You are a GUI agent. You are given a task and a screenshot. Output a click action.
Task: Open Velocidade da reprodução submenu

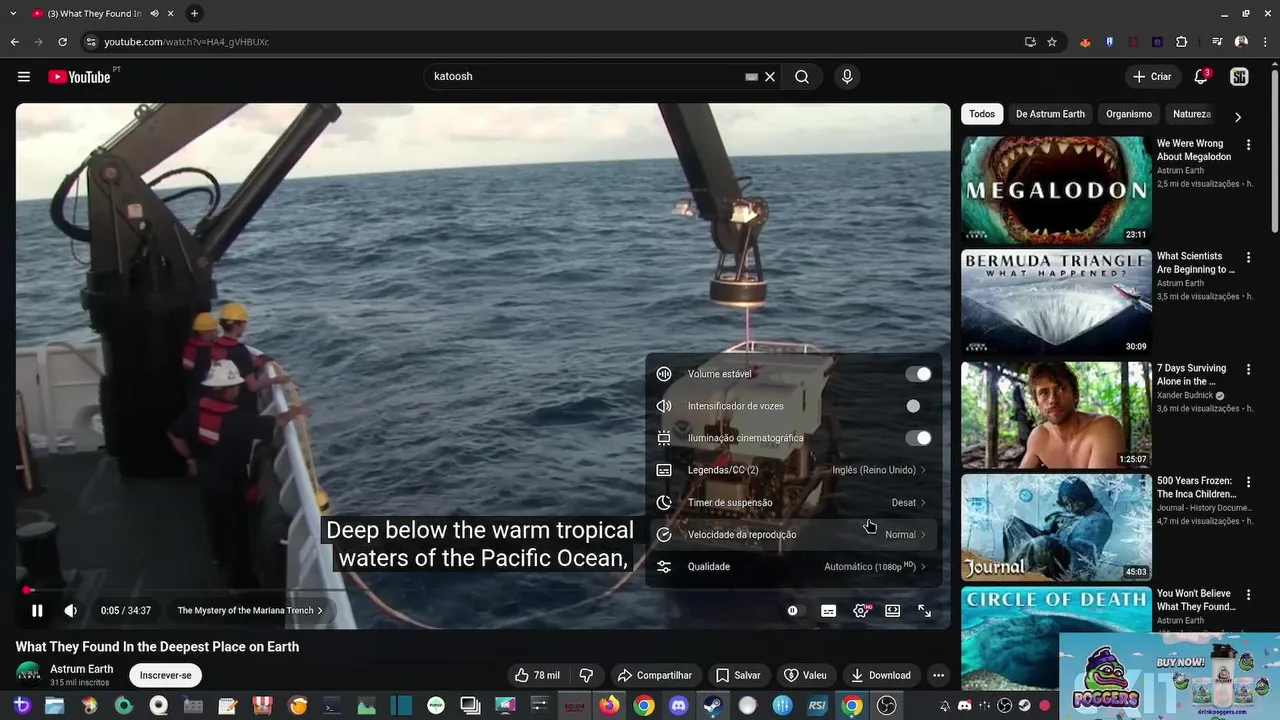[793, 535]
